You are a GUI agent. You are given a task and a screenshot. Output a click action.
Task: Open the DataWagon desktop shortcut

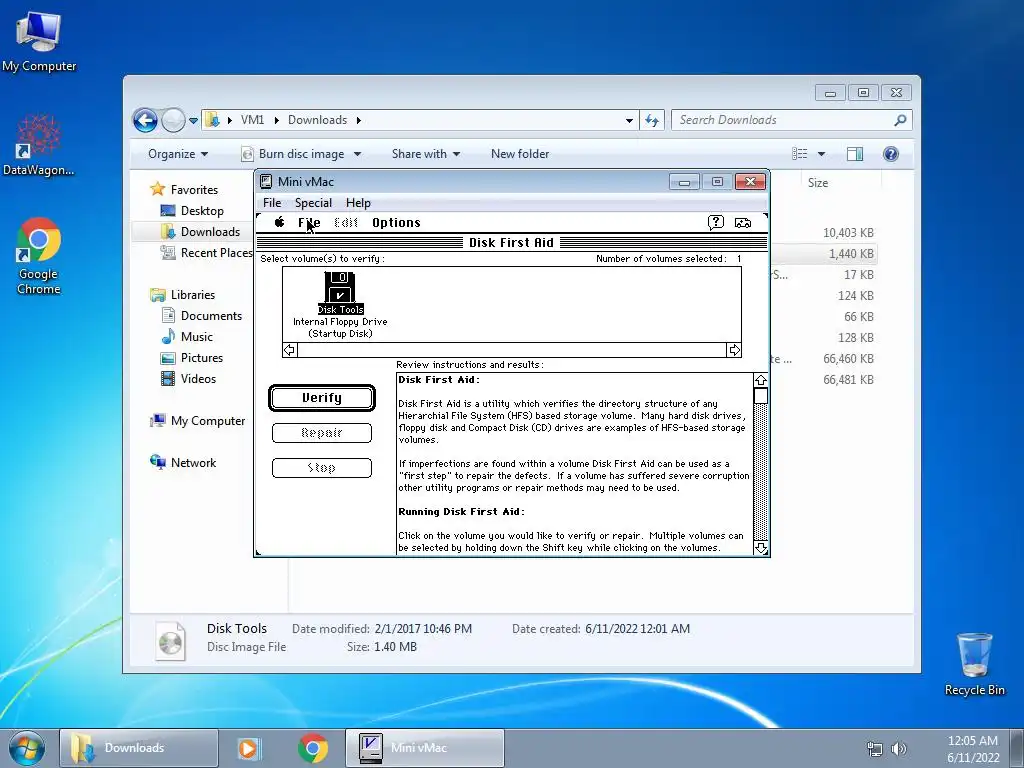[x=39, y=145]
